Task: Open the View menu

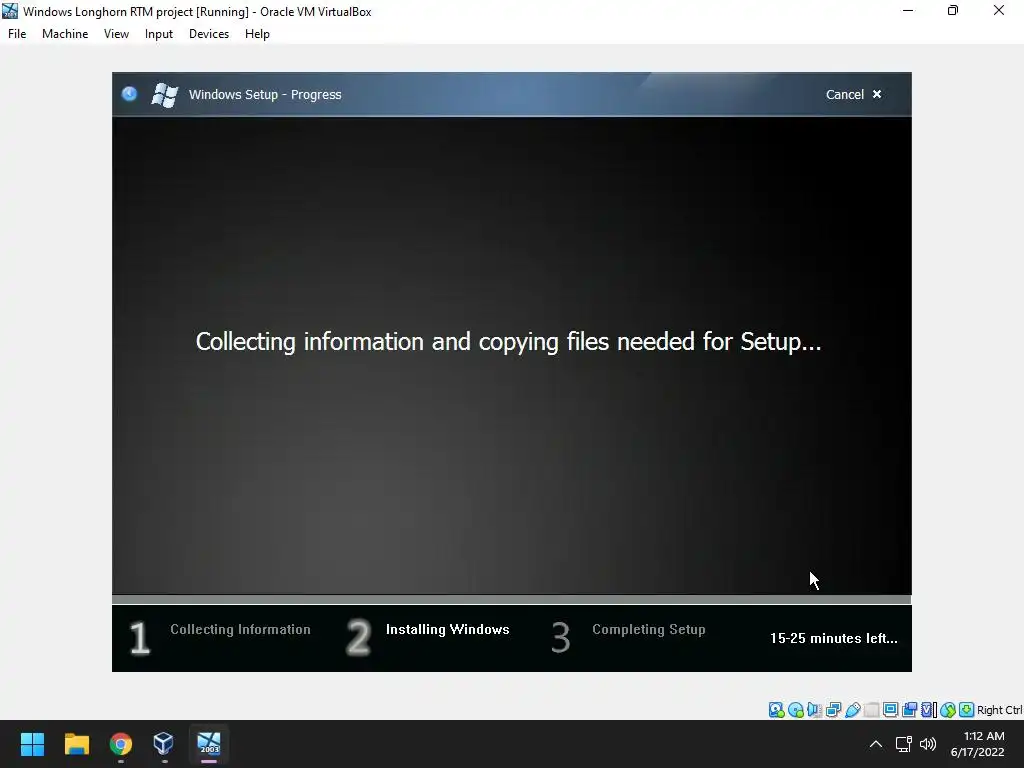Action: click(116, 34)
